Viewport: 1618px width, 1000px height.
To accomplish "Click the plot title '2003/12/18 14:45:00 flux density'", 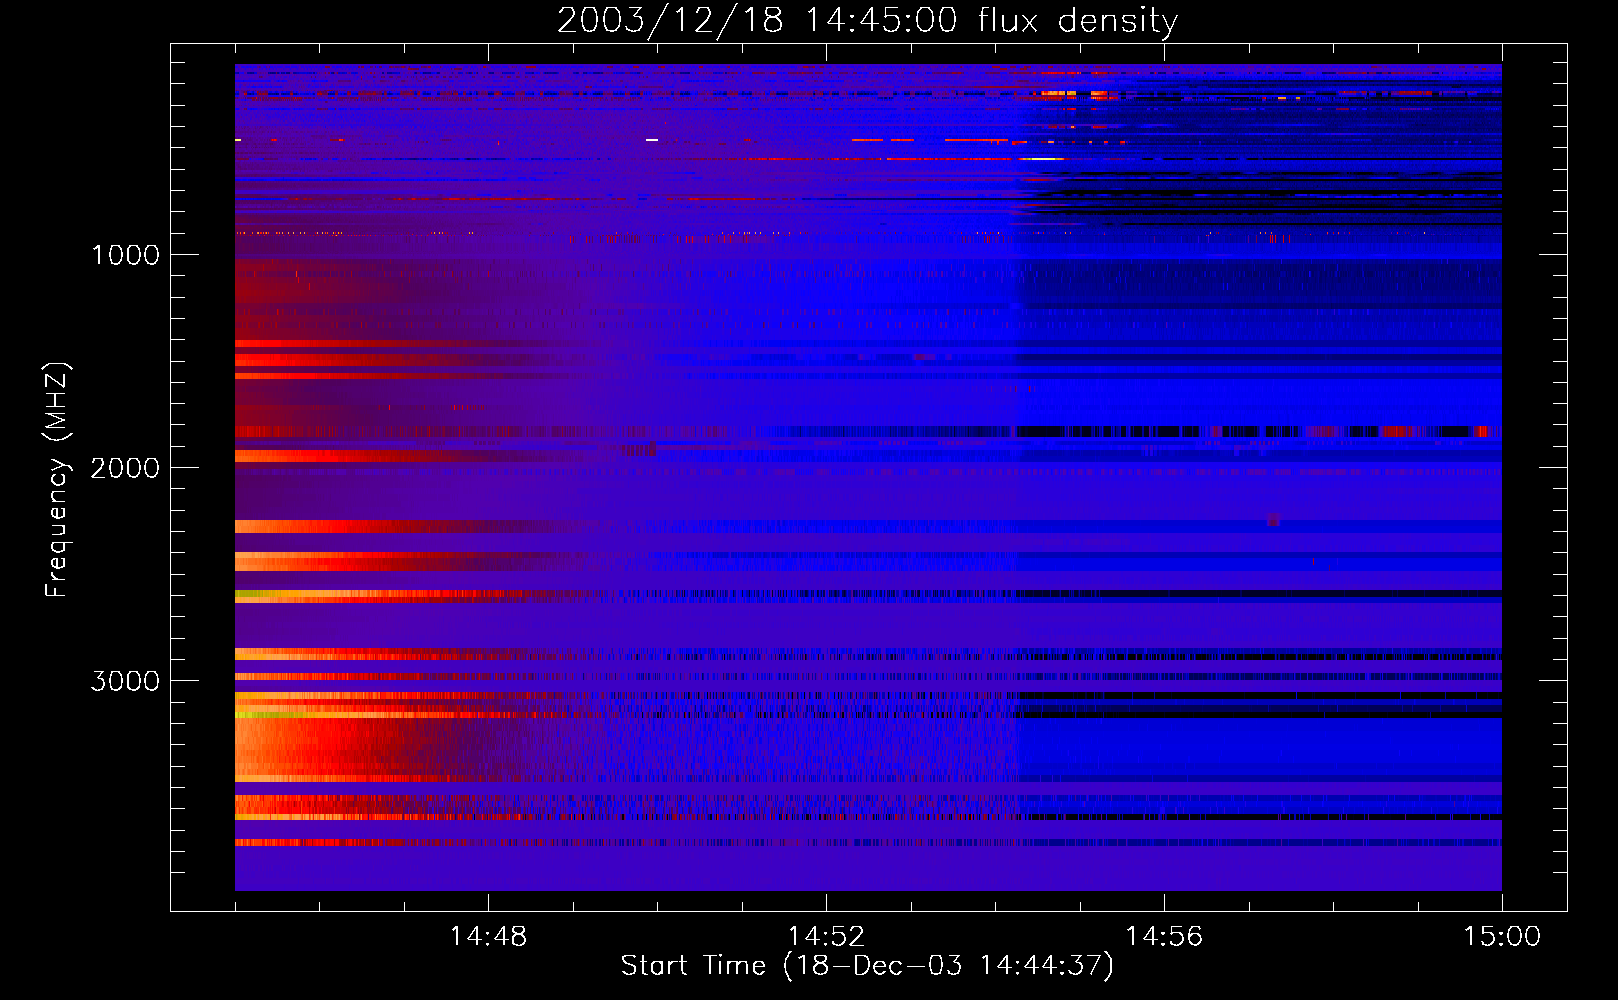I will click(x=867, y=20).
